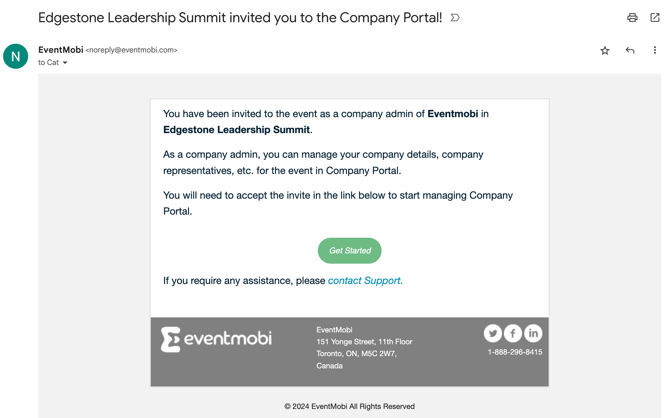Open email in a new window
The image size is (670, 418).
pos(655,18)
